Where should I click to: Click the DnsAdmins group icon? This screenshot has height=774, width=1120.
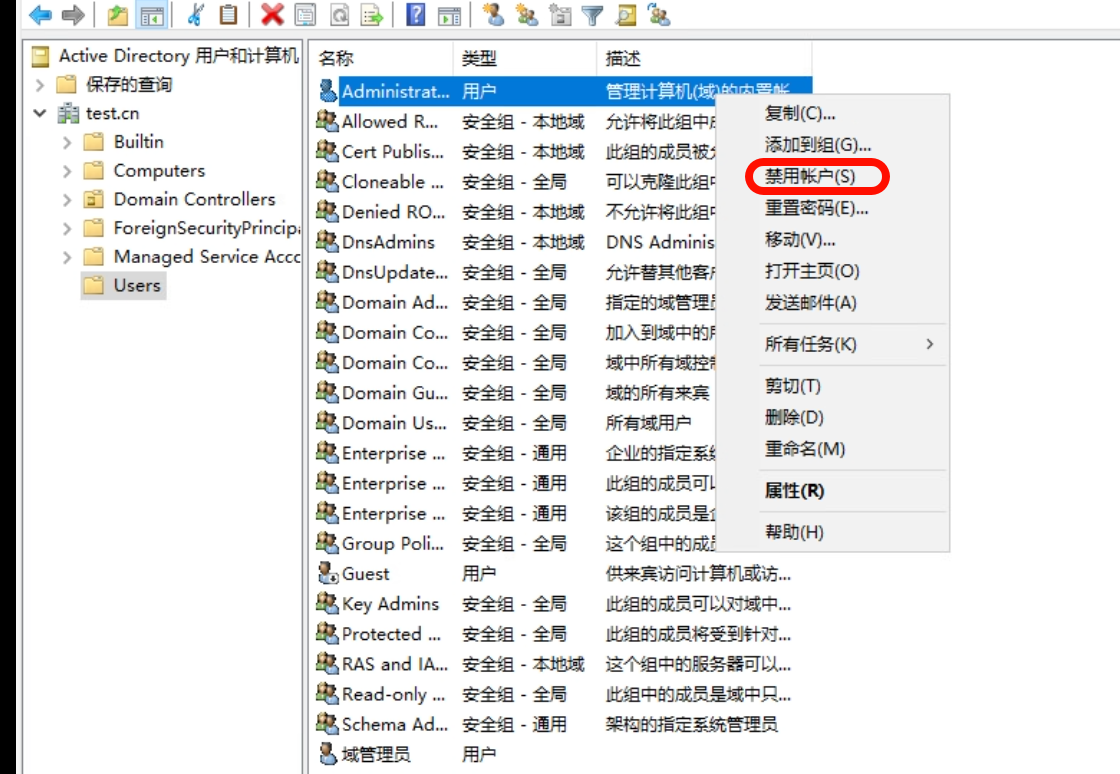coord(328,242)
